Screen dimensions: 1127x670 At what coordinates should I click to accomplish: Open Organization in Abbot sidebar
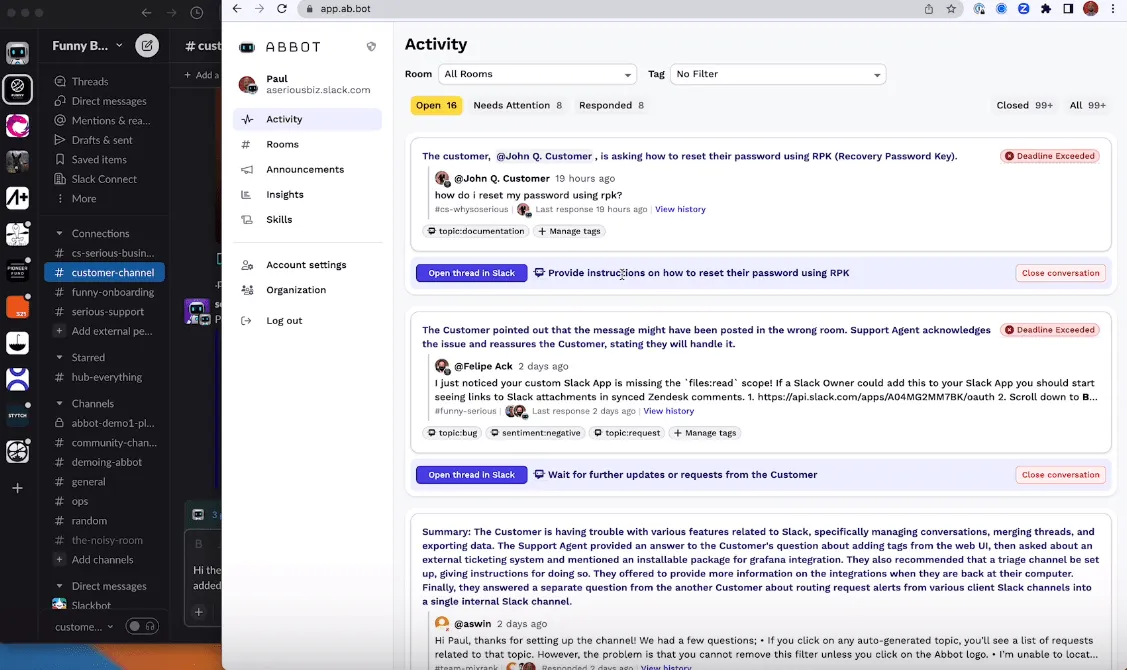pos(307,290)
